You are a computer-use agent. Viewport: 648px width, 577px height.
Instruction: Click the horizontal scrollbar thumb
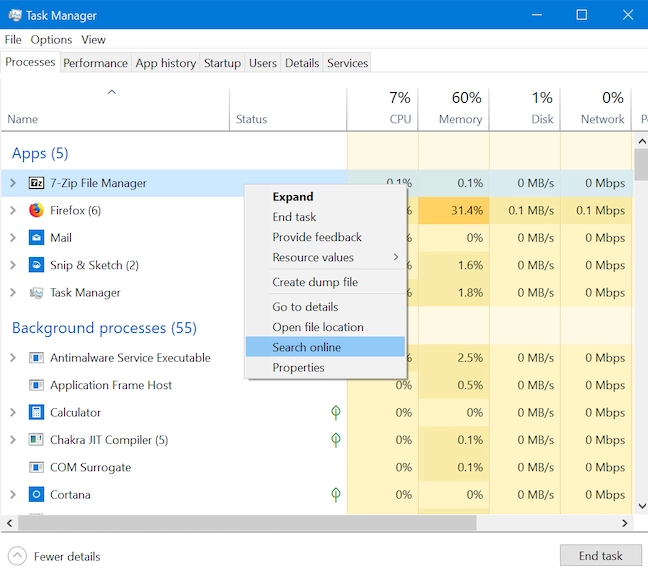(x=247, y=523)
